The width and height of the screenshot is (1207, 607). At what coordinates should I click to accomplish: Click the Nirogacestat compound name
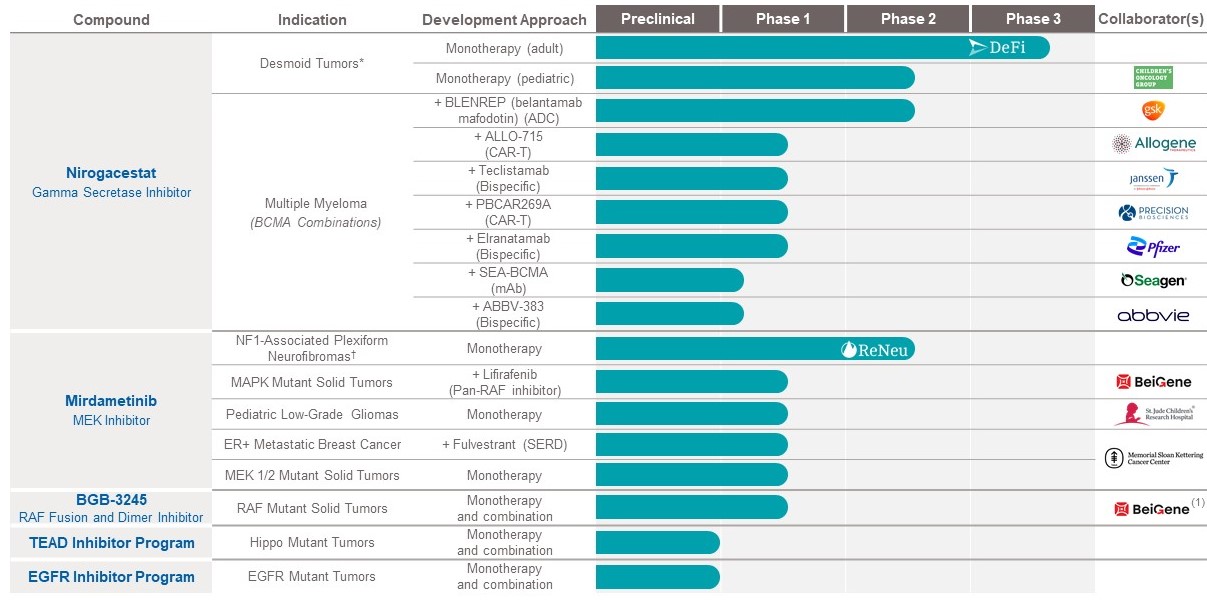coord(110,173)
